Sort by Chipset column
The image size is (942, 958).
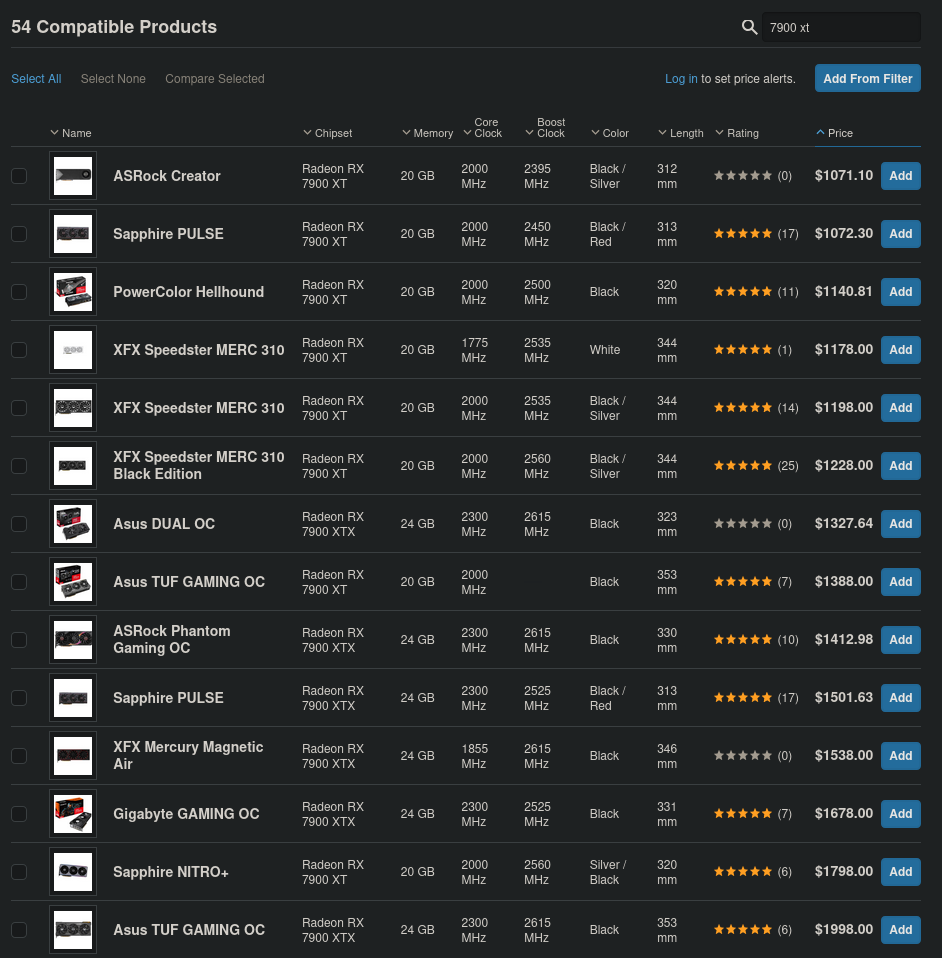[327, 133]
